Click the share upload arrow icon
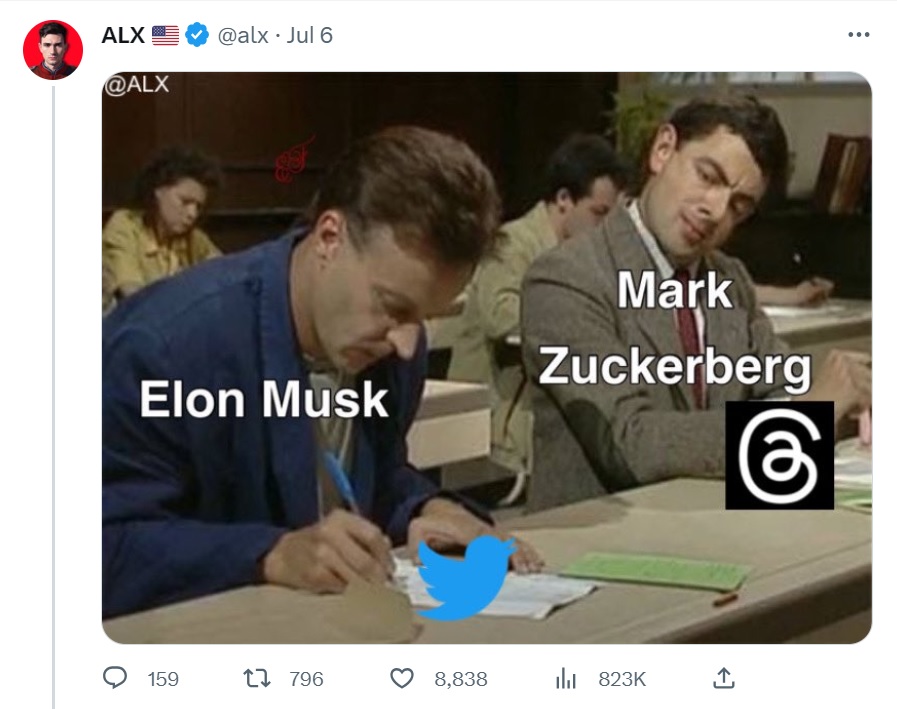The image size is (897, 709). click(x=723, y=679)
